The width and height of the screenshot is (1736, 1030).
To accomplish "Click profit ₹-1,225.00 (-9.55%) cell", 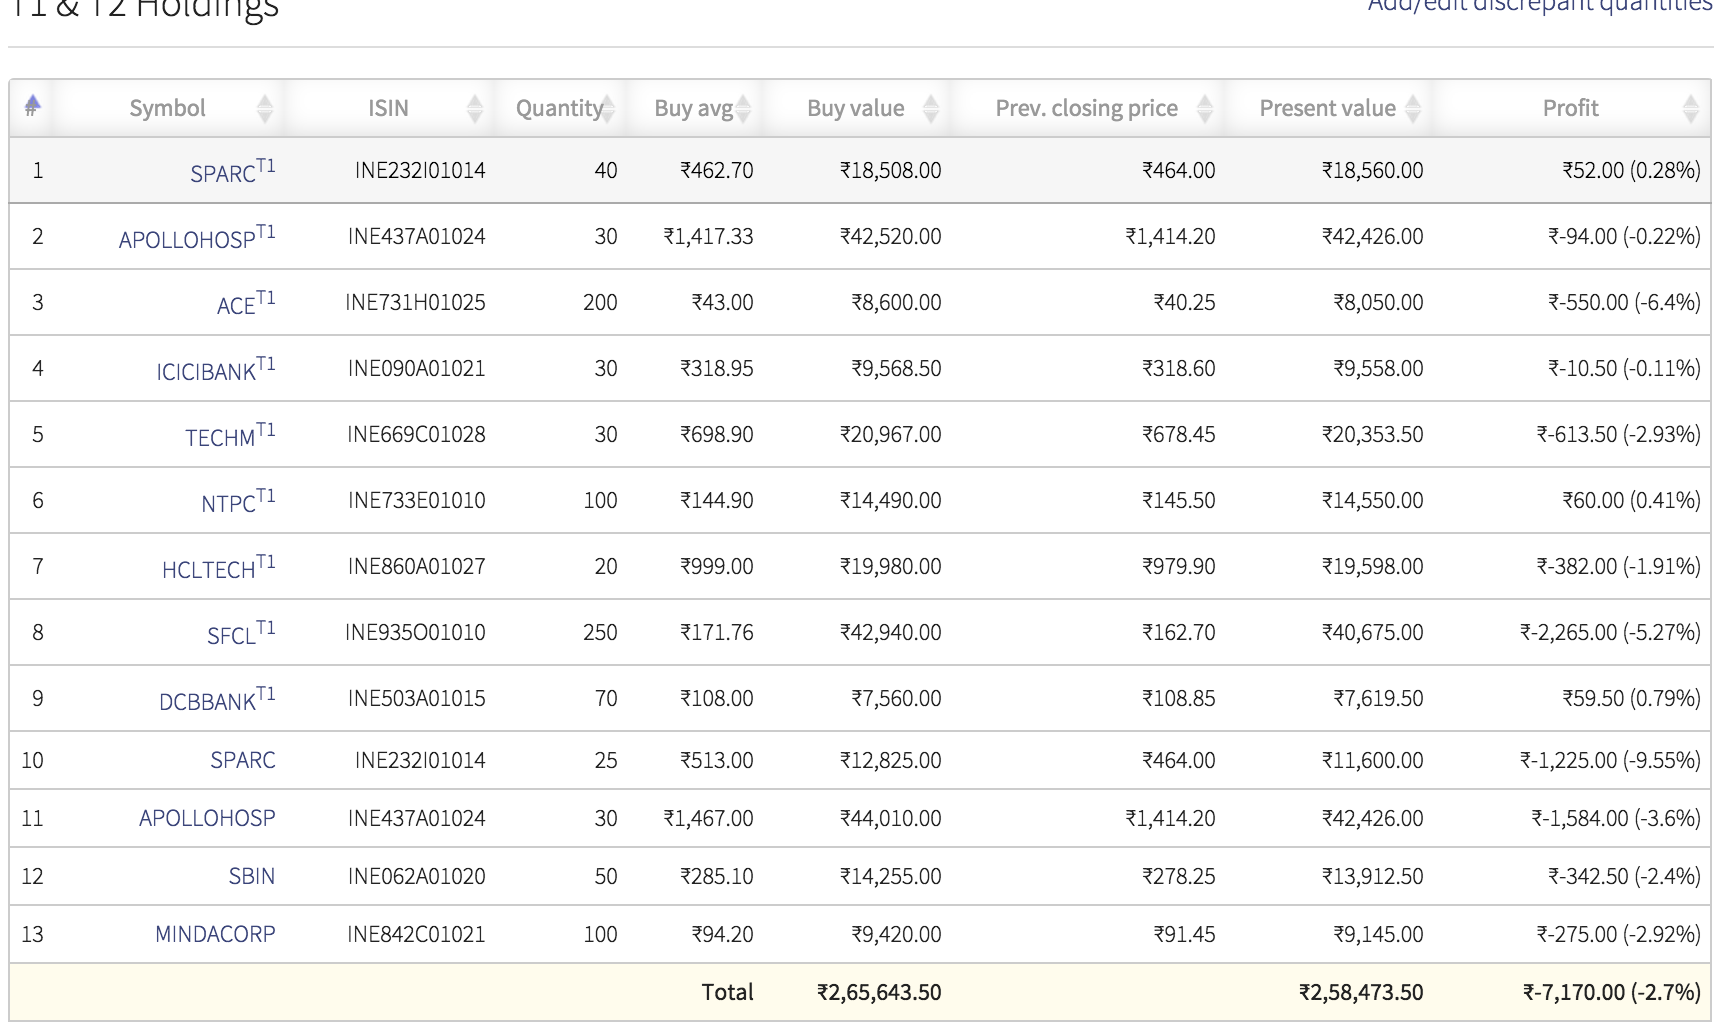I will pos(1610,760).
